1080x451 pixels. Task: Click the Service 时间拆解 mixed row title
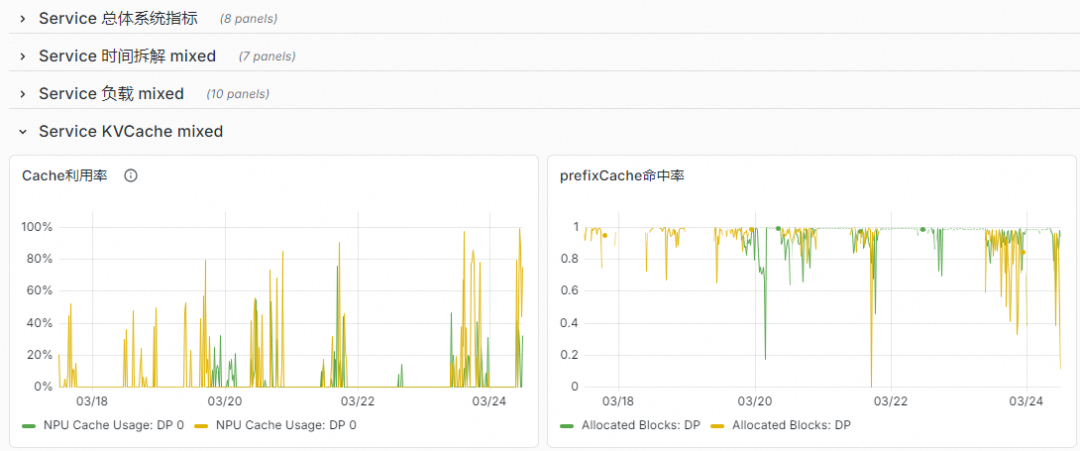pyautogui.click(x=127, y=56)
